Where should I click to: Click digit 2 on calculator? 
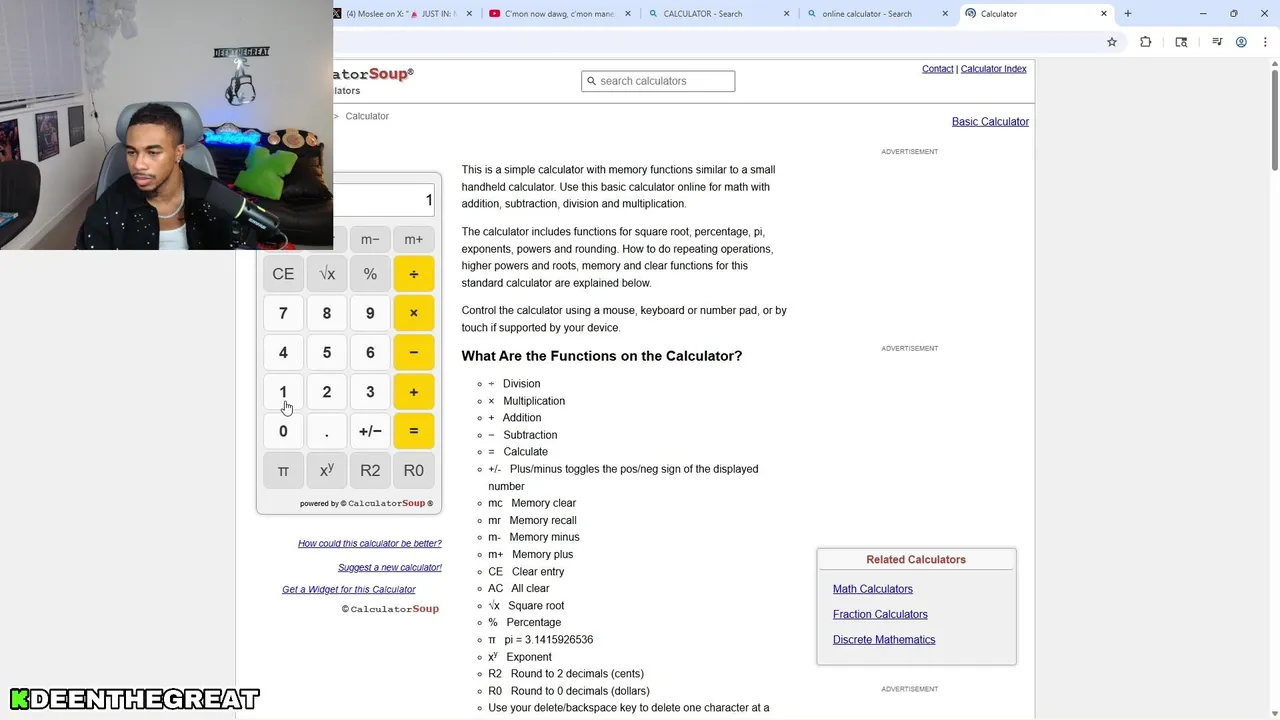(327, 392)
